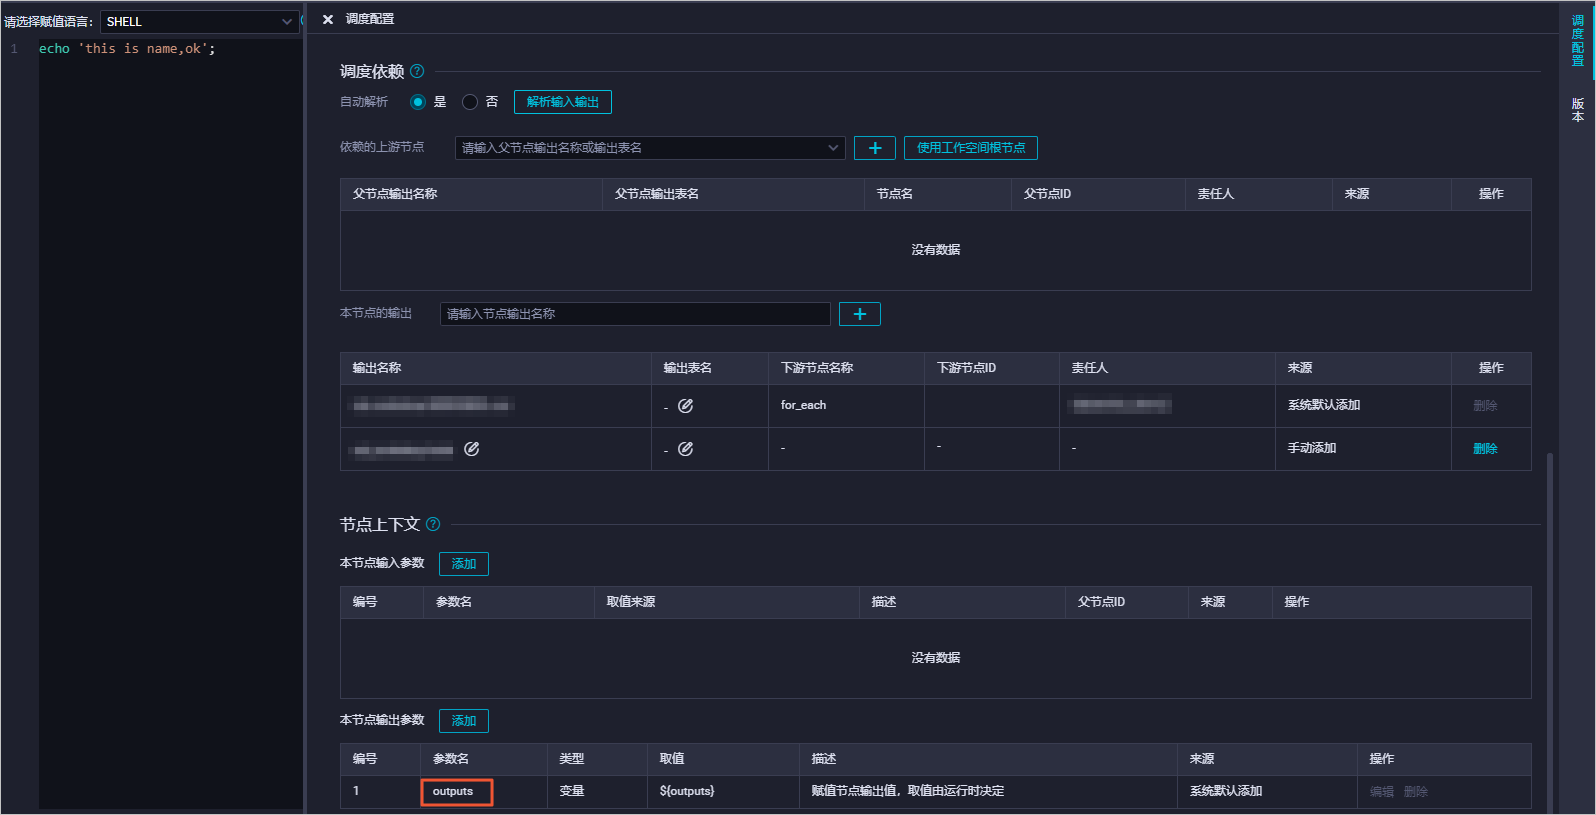Click 系统默认添加 in the outputs parameter row
The height and width of the screenshot is (815, 1596).
pos(1226,791)
